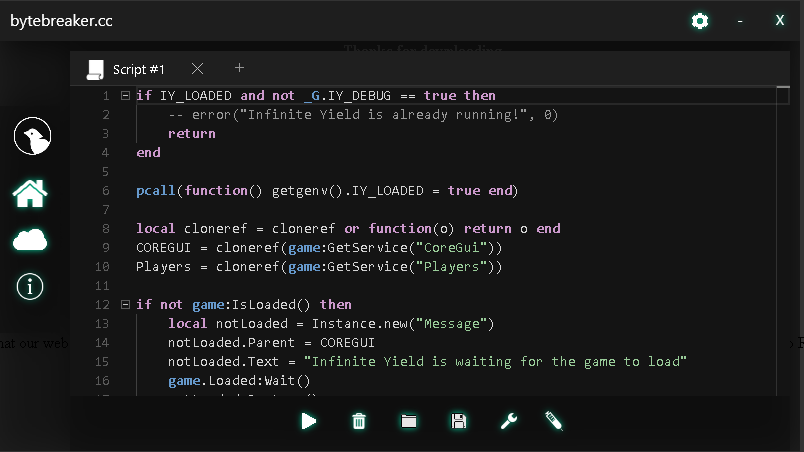Screen dimensions: 804x452
Task: Click 'local cloneref' on line 8
Action: (x=191, y=229)
